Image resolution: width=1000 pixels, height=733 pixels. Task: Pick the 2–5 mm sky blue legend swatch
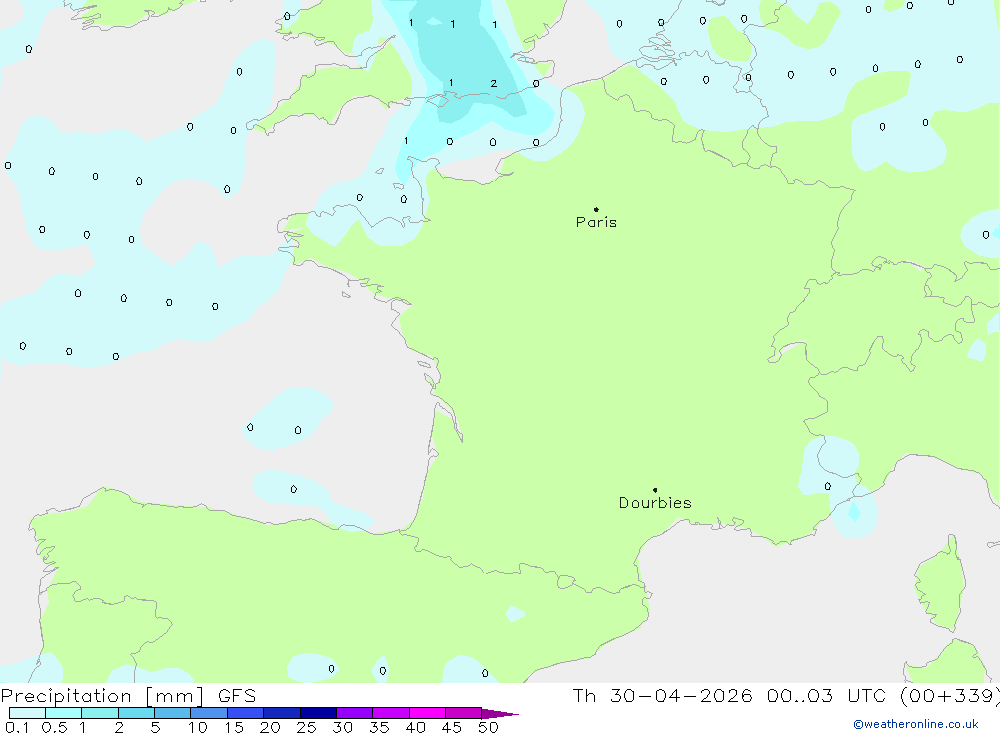136,713
